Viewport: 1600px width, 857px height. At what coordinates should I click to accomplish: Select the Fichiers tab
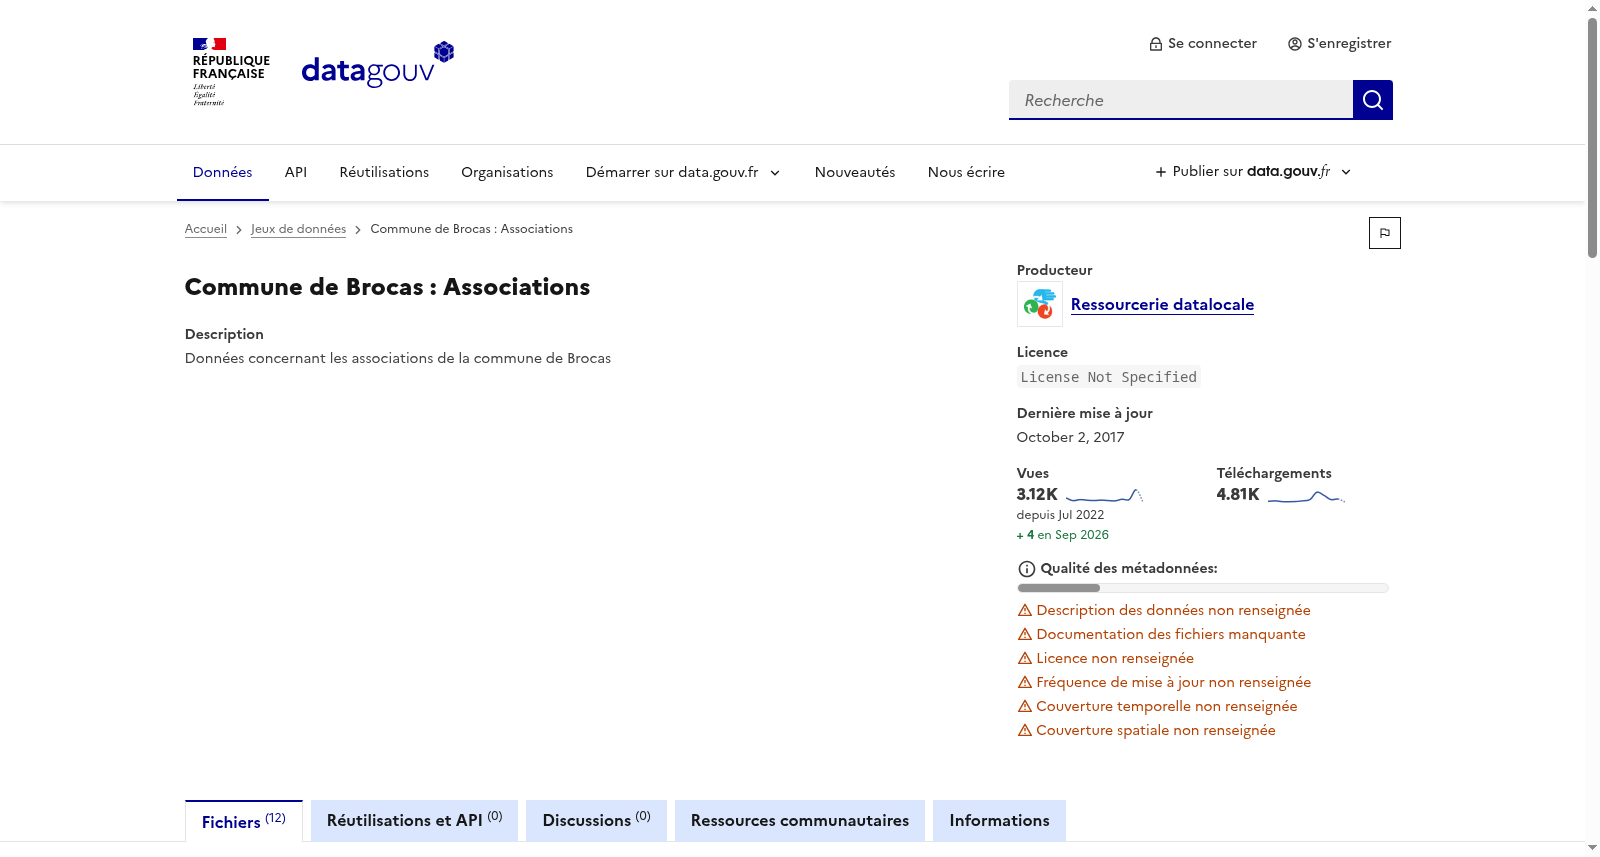tap(244, 821)
